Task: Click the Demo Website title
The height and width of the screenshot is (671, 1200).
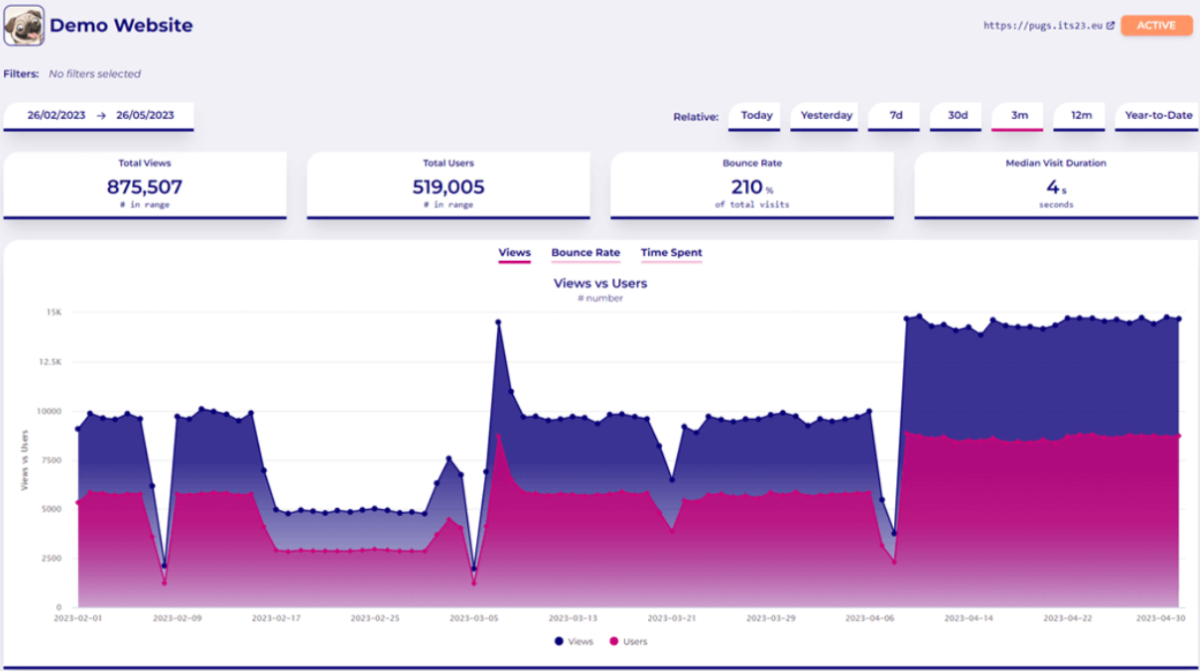Action: [121, 26]
